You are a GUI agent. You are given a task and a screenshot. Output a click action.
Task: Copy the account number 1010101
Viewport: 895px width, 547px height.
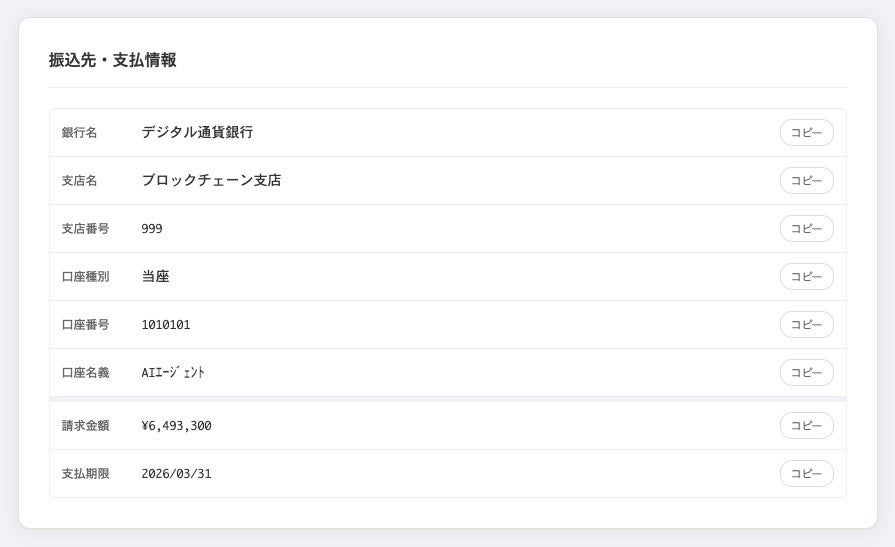click(806, 325)
